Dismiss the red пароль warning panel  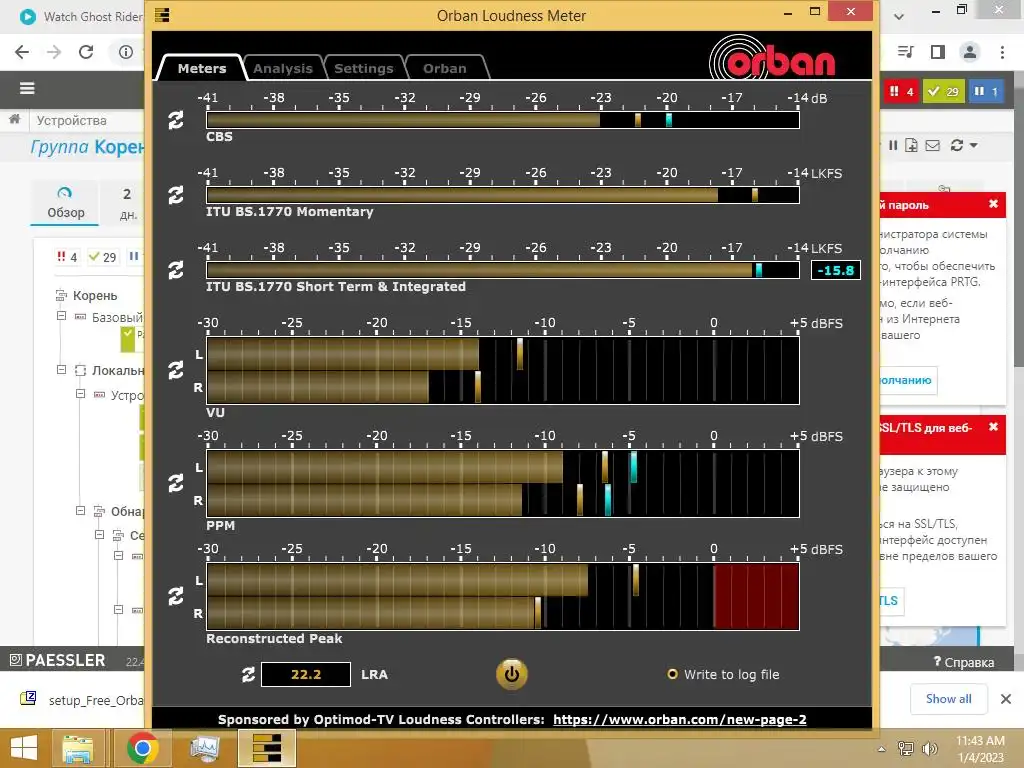(x=993, y=204)
